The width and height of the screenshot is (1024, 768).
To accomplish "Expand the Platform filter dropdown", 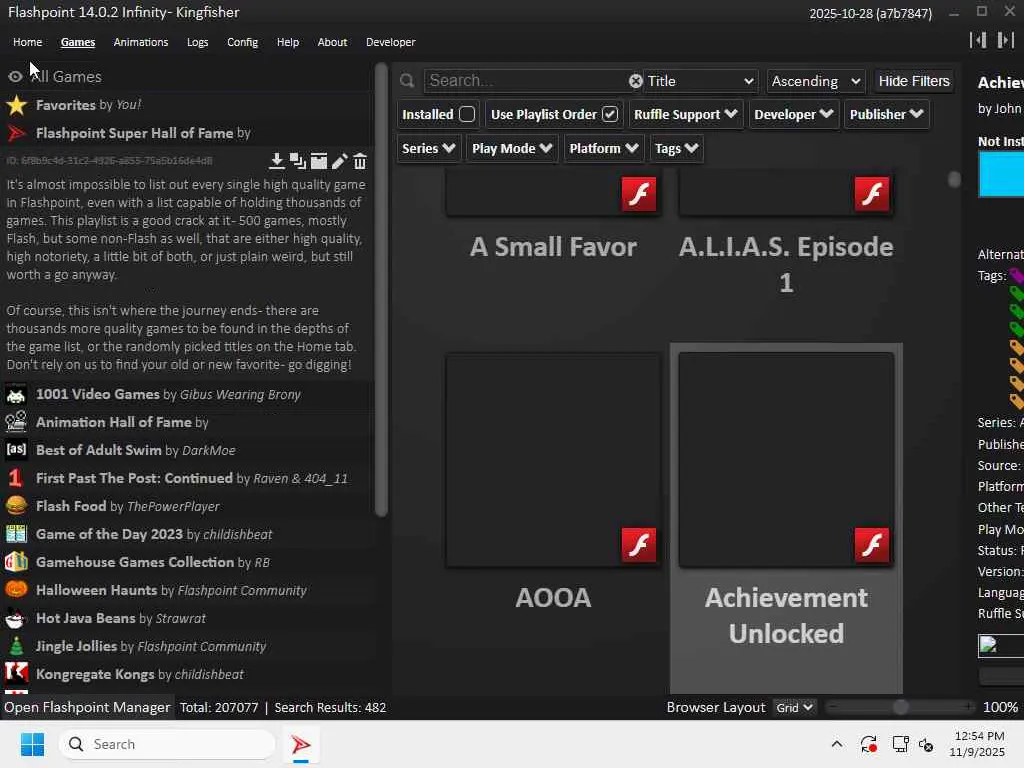I will pos(603,148).
